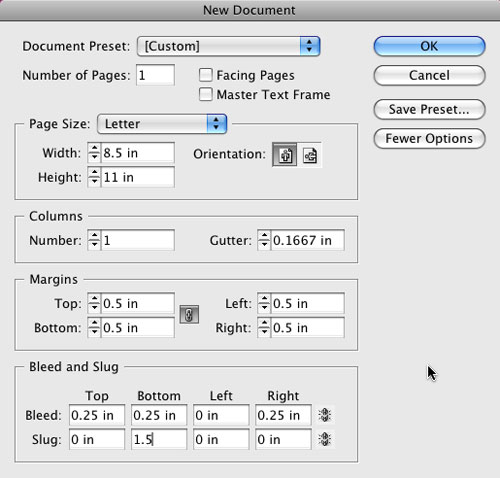Screen dimensions: 500x478
Task: Toggle the Bleed link chain icon
Action: tap(324, 415)
